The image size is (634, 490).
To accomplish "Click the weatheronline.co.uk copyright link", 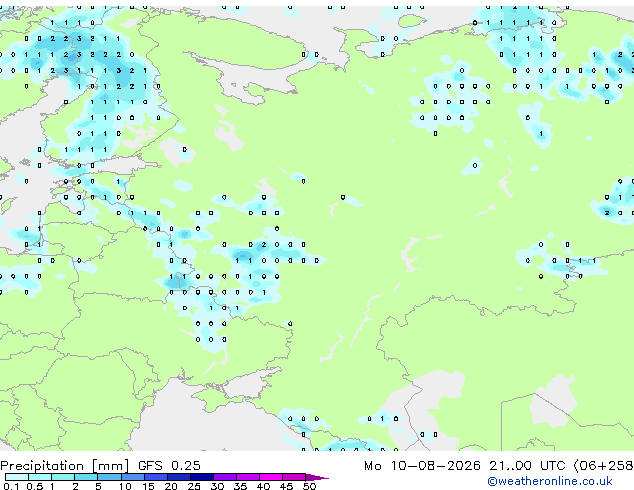I will click(x=550, y=481).
